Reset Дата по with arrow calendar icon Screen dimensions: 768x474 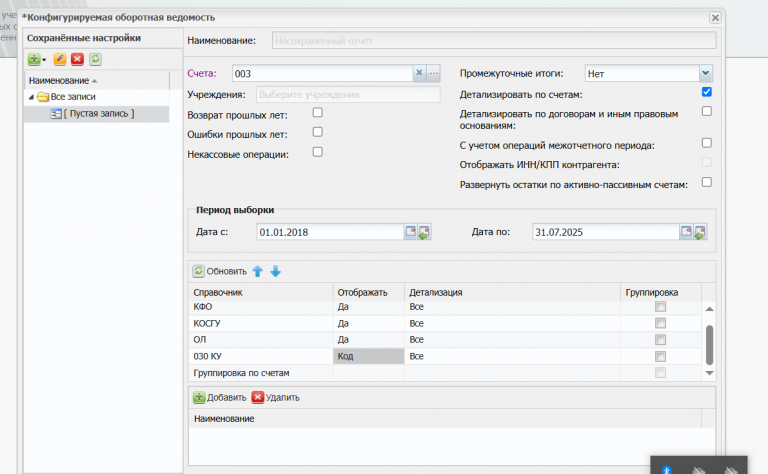tap(700, 232)
